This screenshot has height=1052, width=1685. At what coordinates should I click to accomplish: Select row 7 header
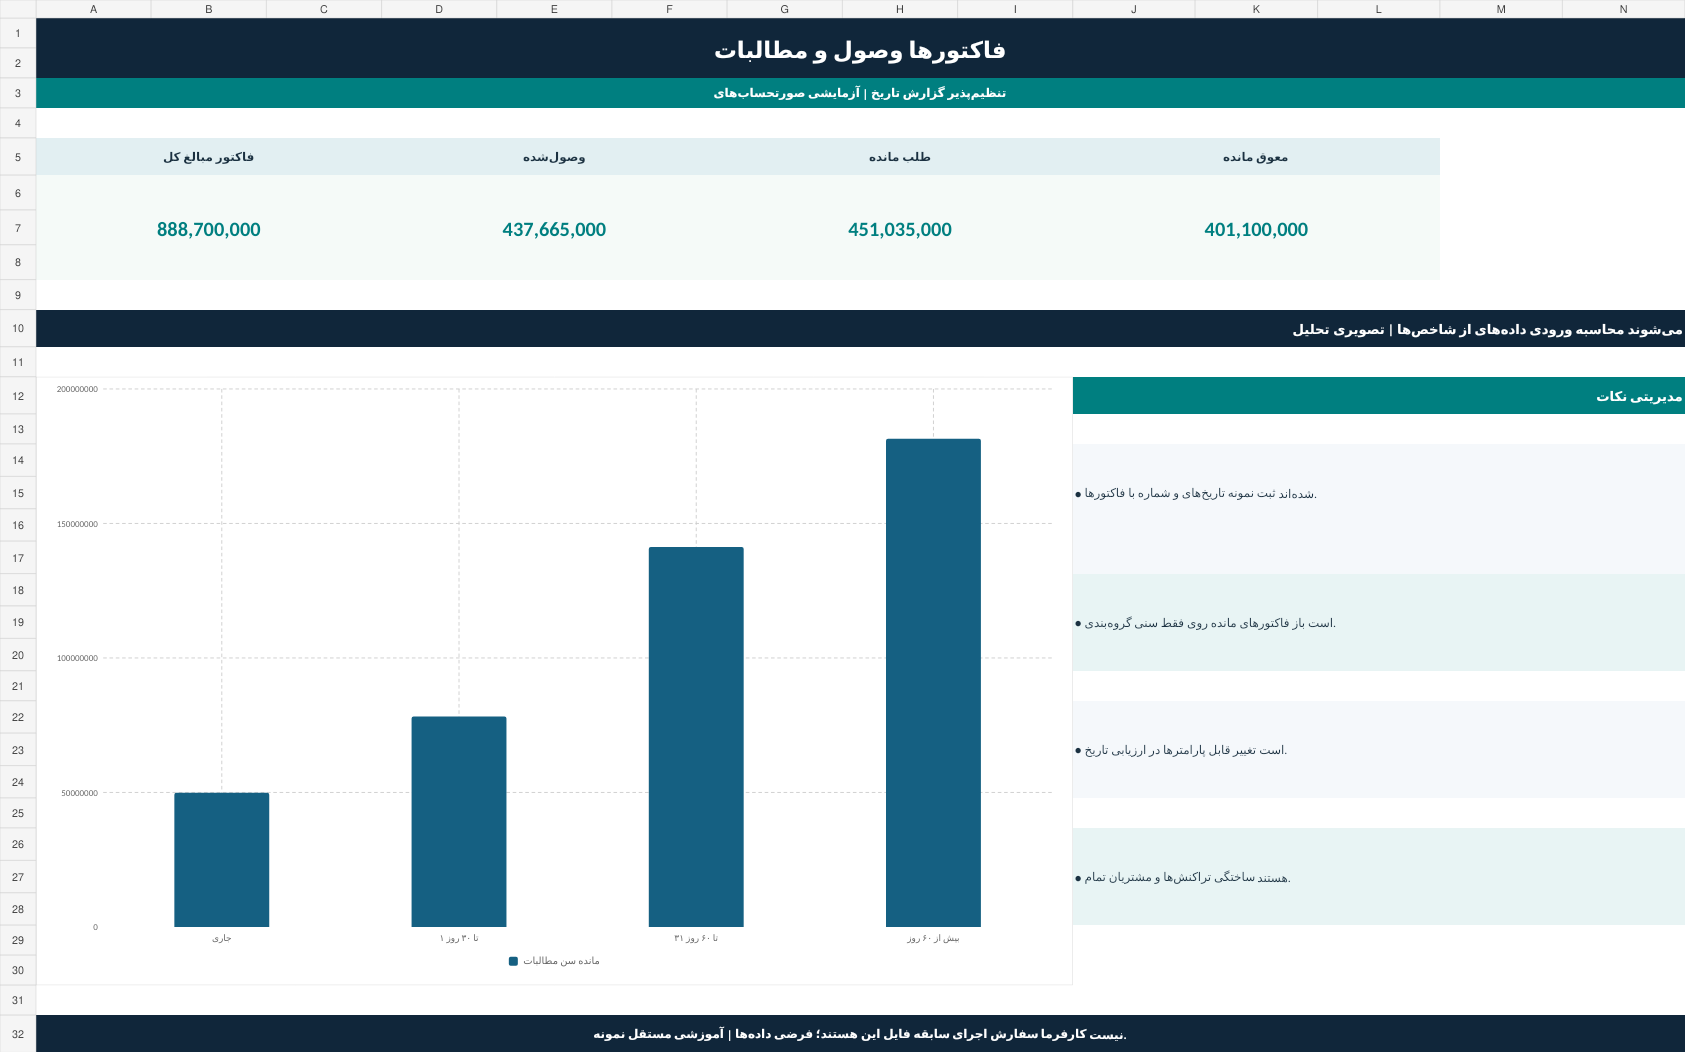tap(18, 228)
